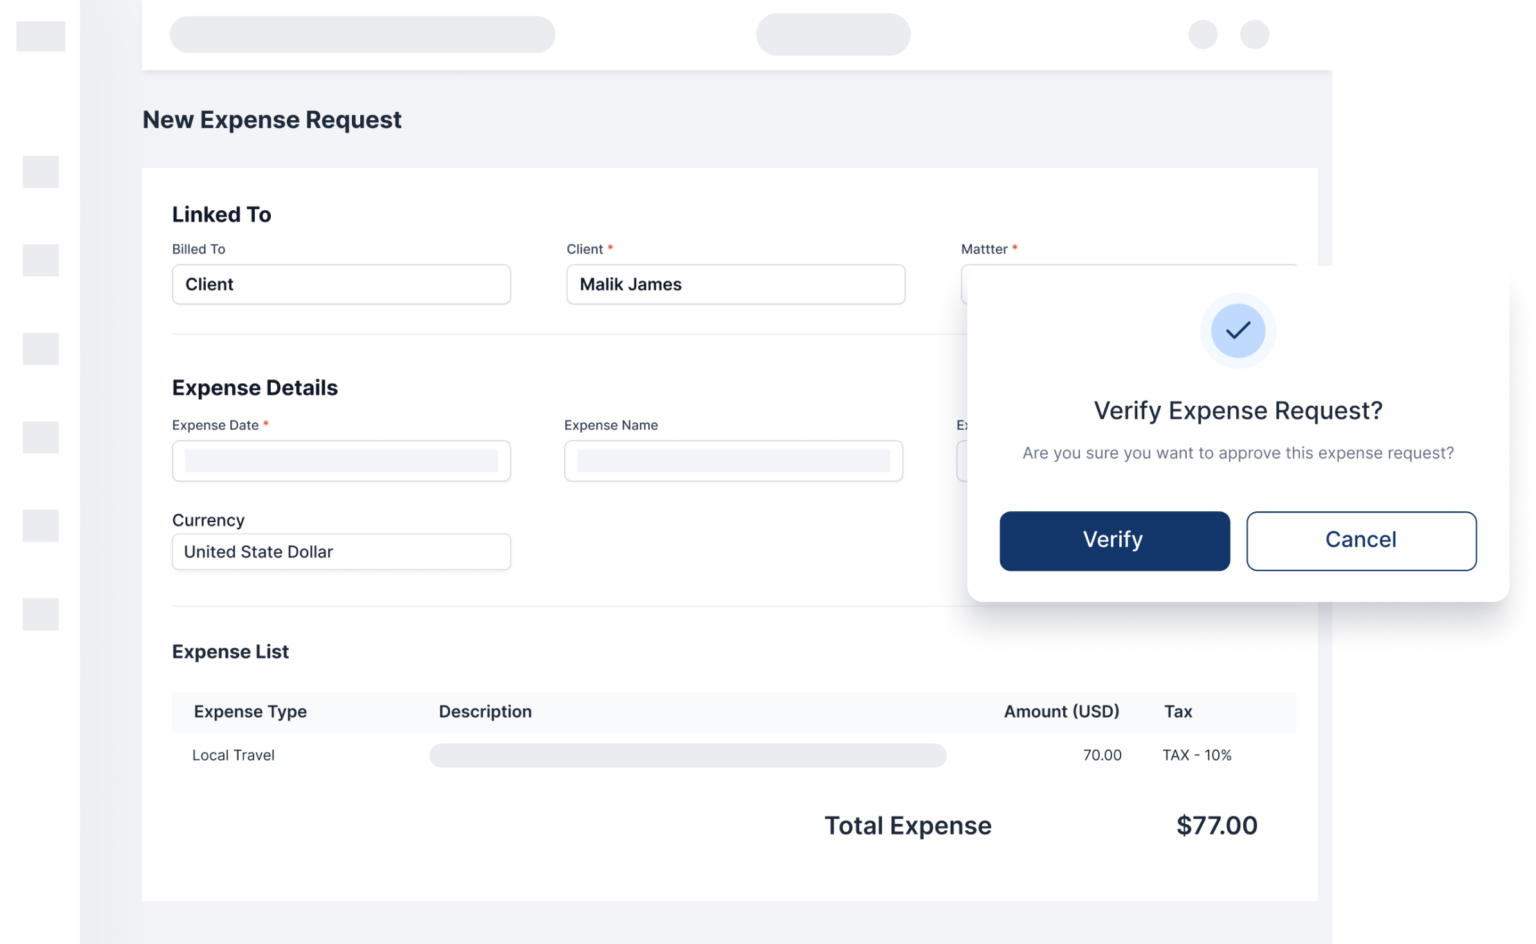Open the Billed To dropdown showing Client

pos(341,284)
